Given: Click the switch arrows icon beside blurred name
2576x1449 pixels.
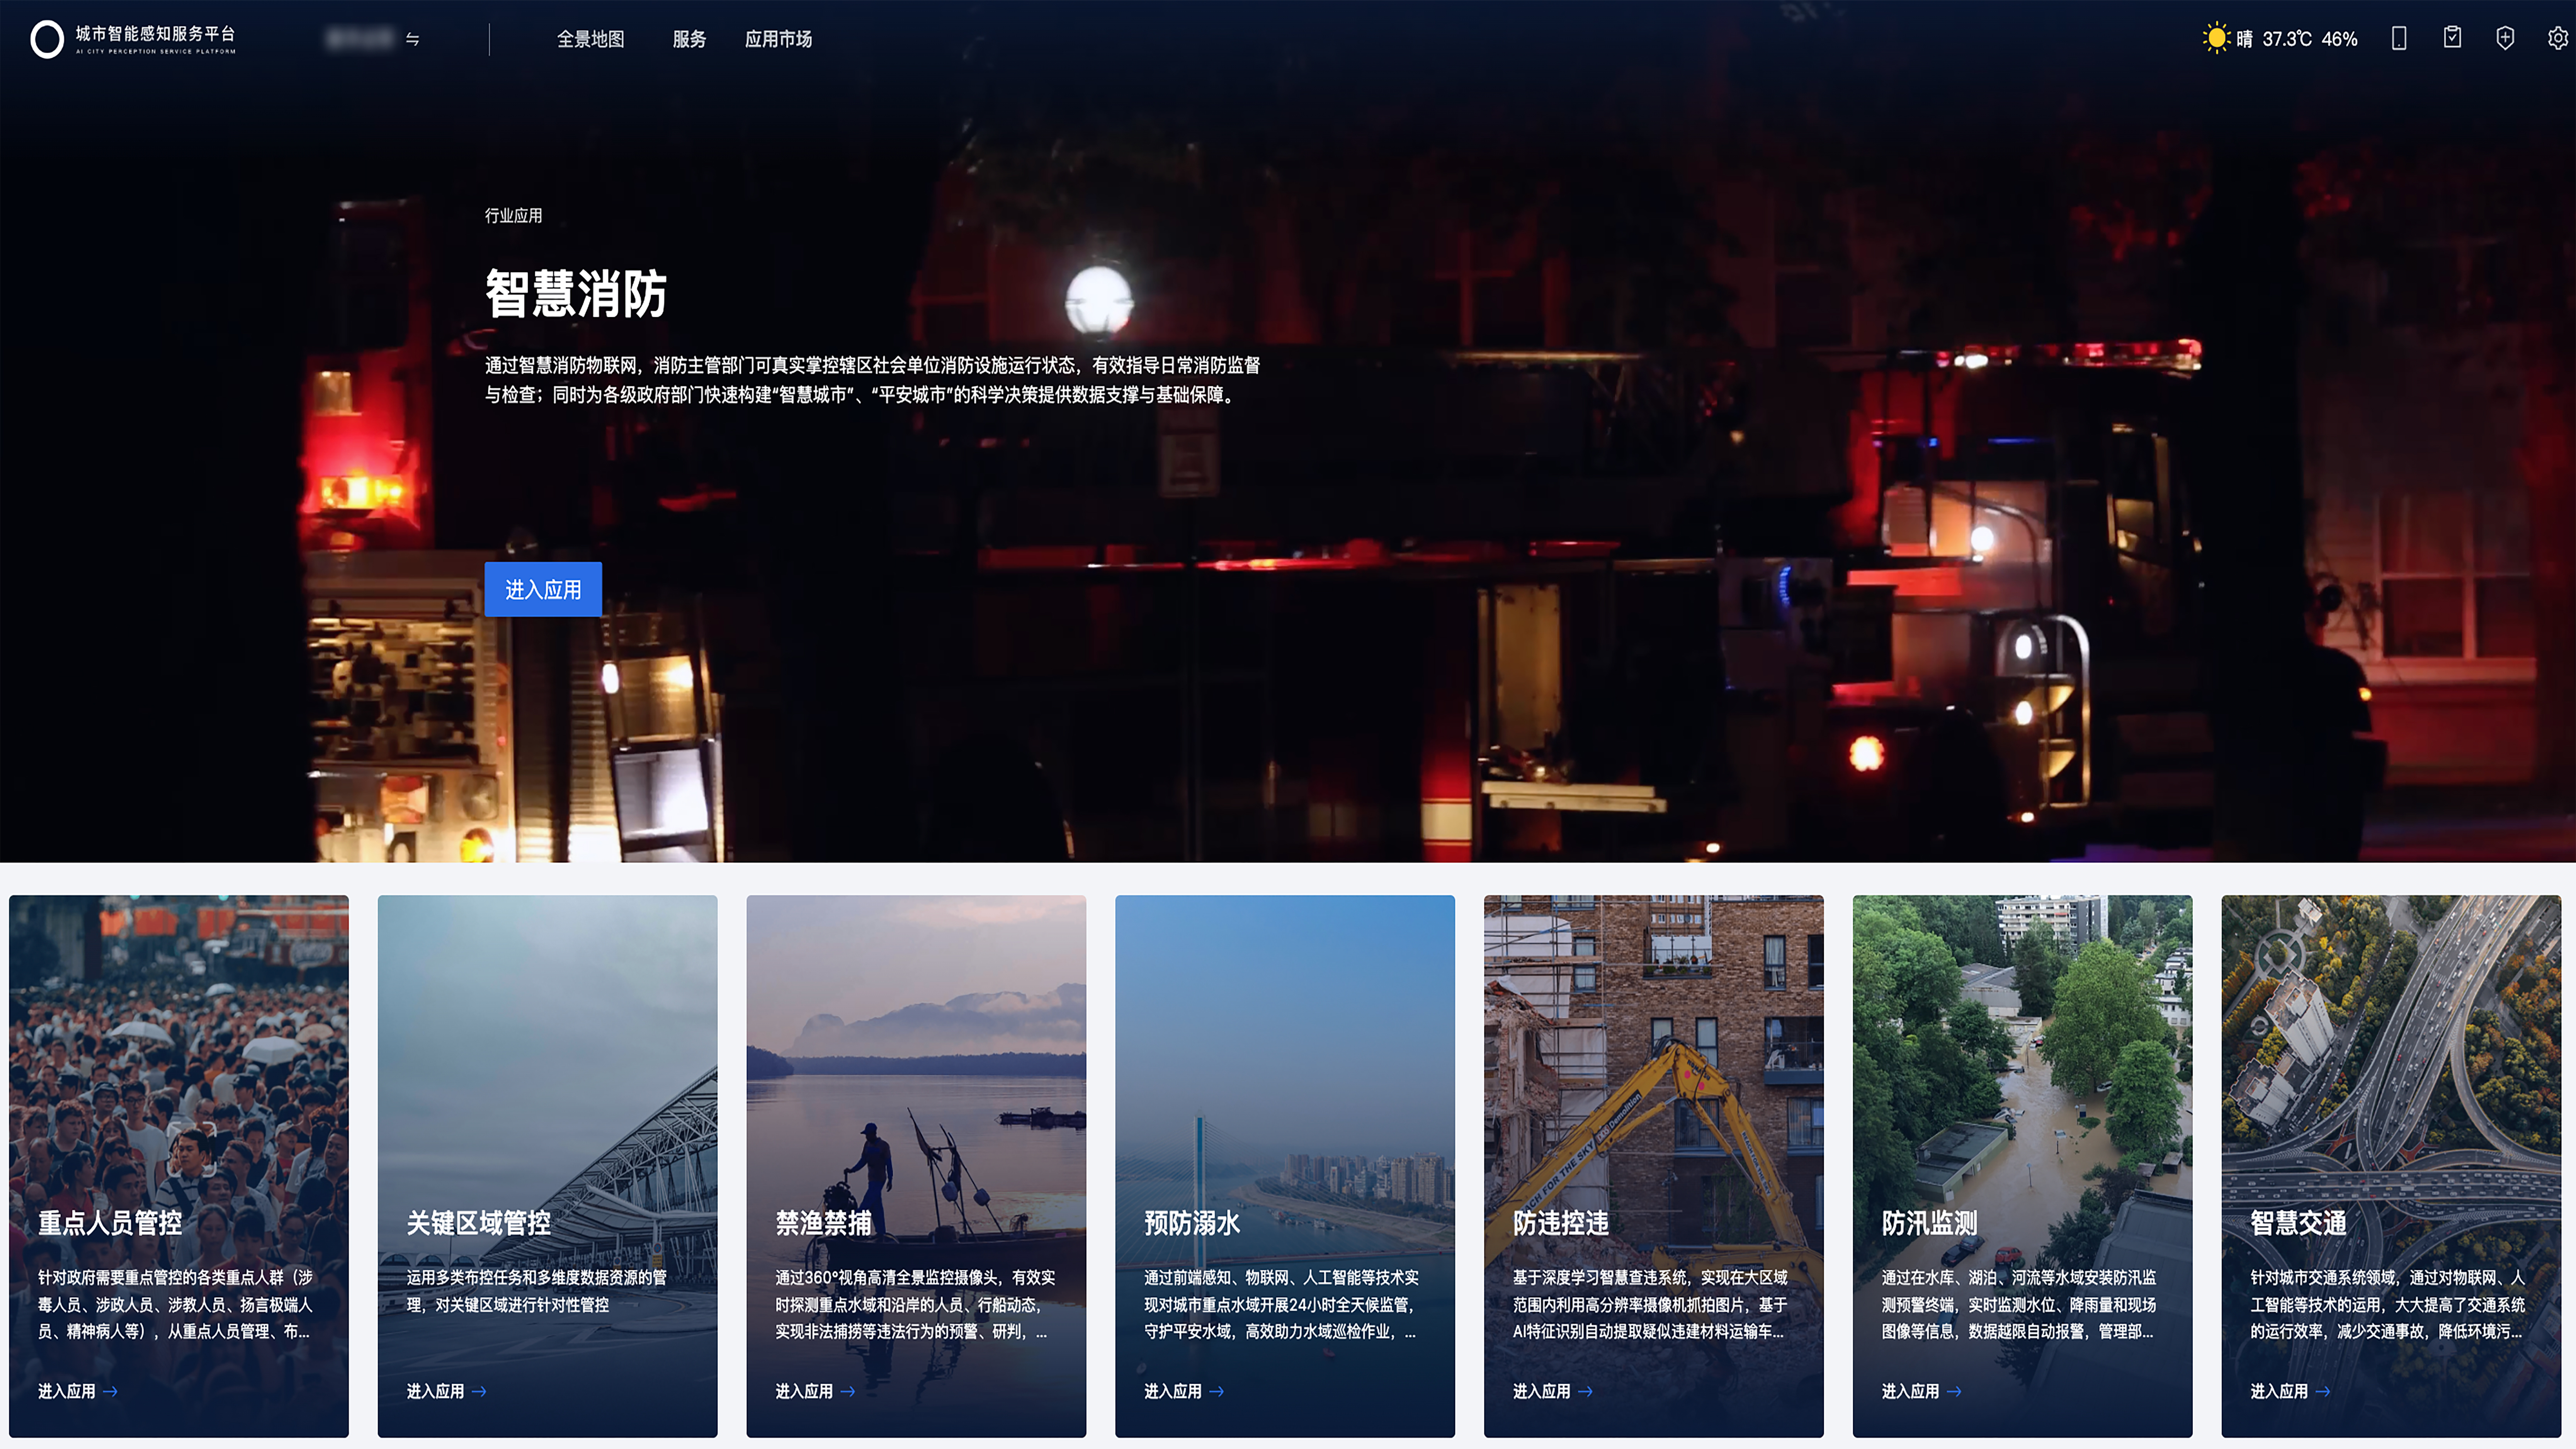Looking at the screenshot, I should 412,39.
